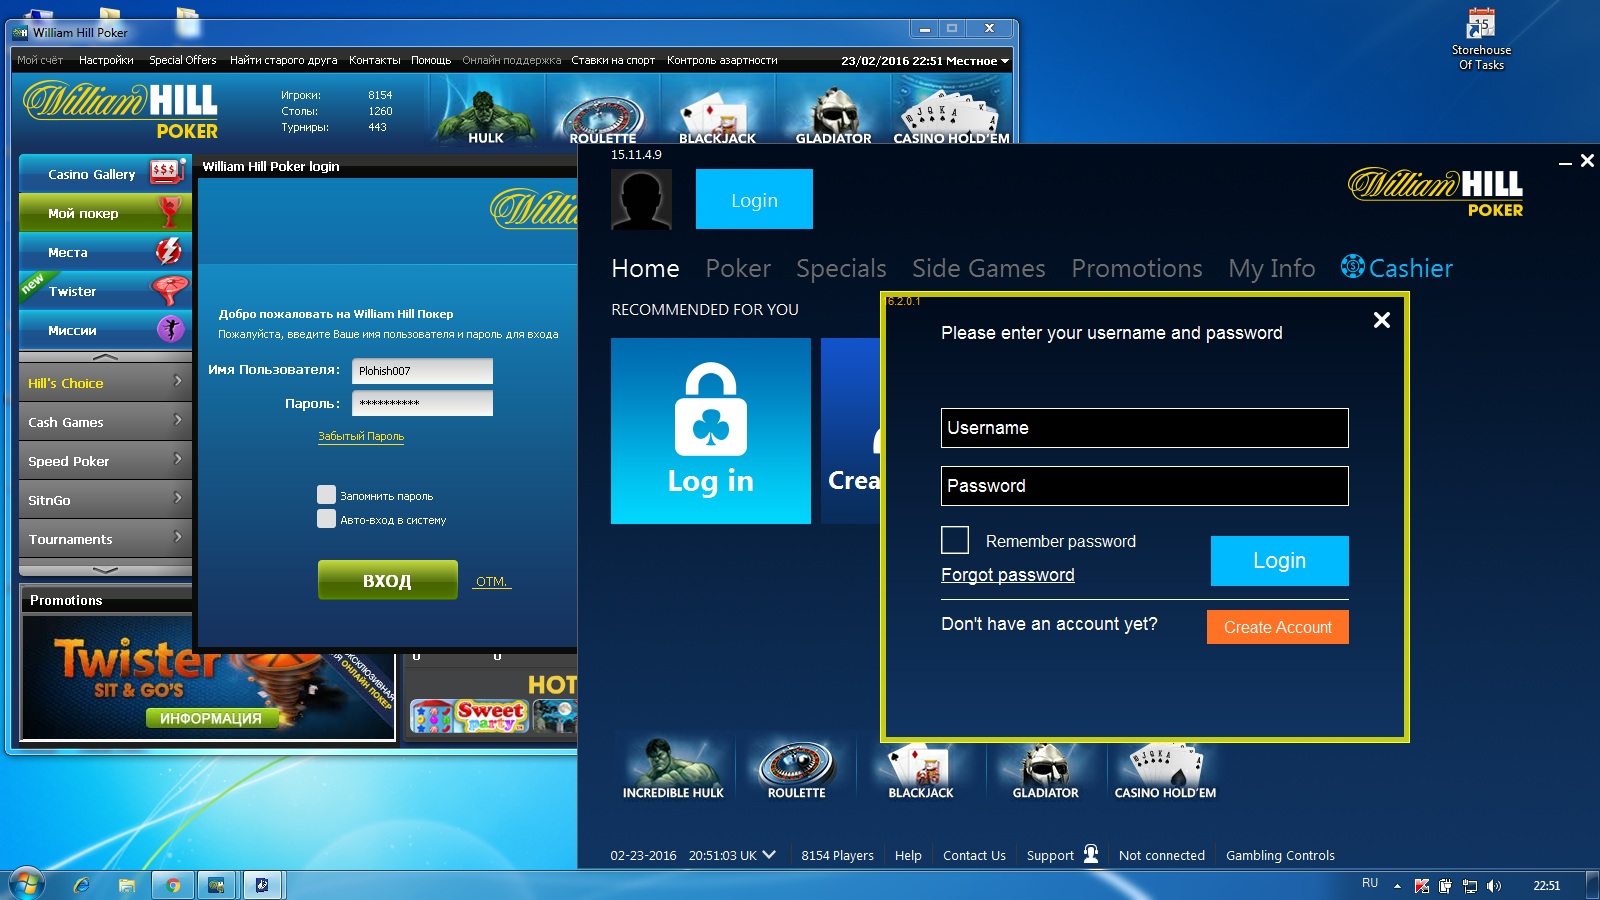Click the blue Login button in dialog
Viewport: 1600px width, 900px height.
pos(1279,560)
